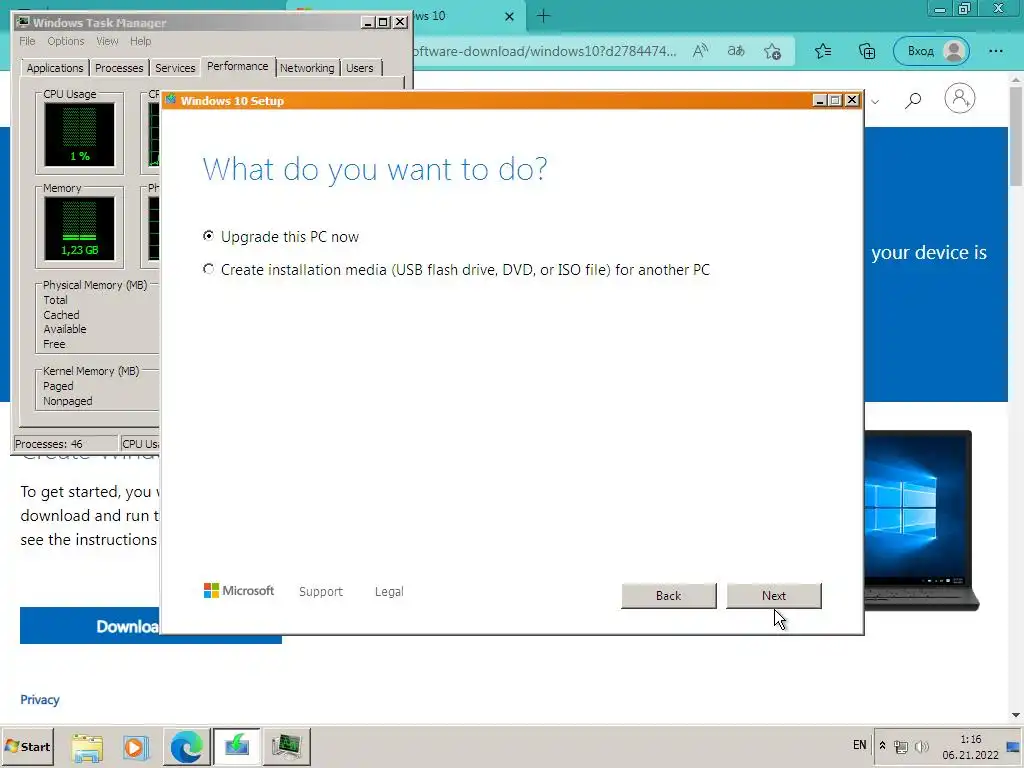Click the volume speaker tray icon
Image resolution: width=1024 pixels, height=768 pixels.
coord(922,746)
